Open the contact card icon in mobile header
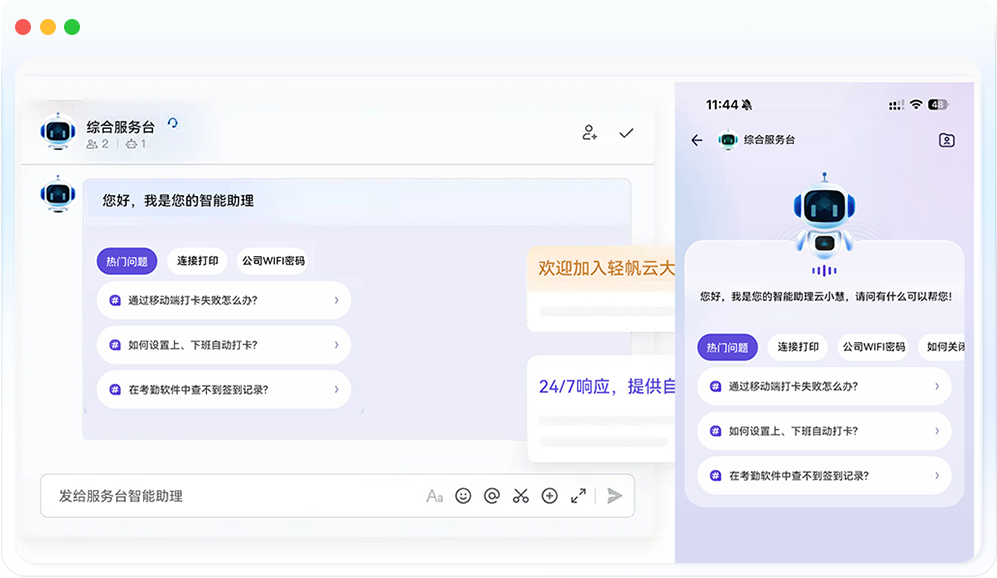Image resolution: width=997 pixels, height=578 pixels. point(946,141)
